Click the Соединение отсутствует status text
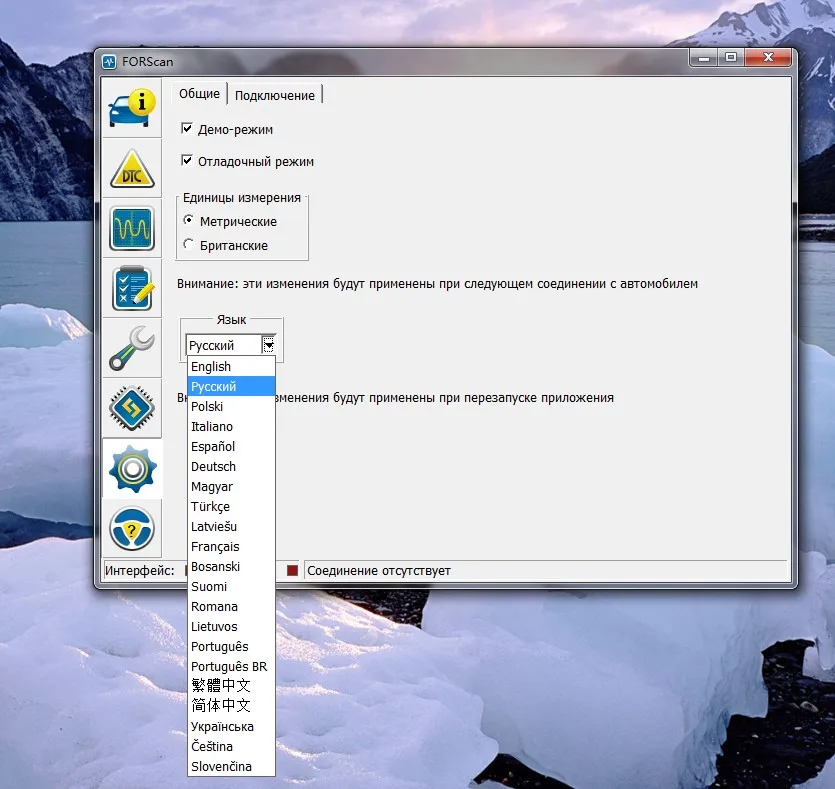The image size is (835, 789). point(379,571)
